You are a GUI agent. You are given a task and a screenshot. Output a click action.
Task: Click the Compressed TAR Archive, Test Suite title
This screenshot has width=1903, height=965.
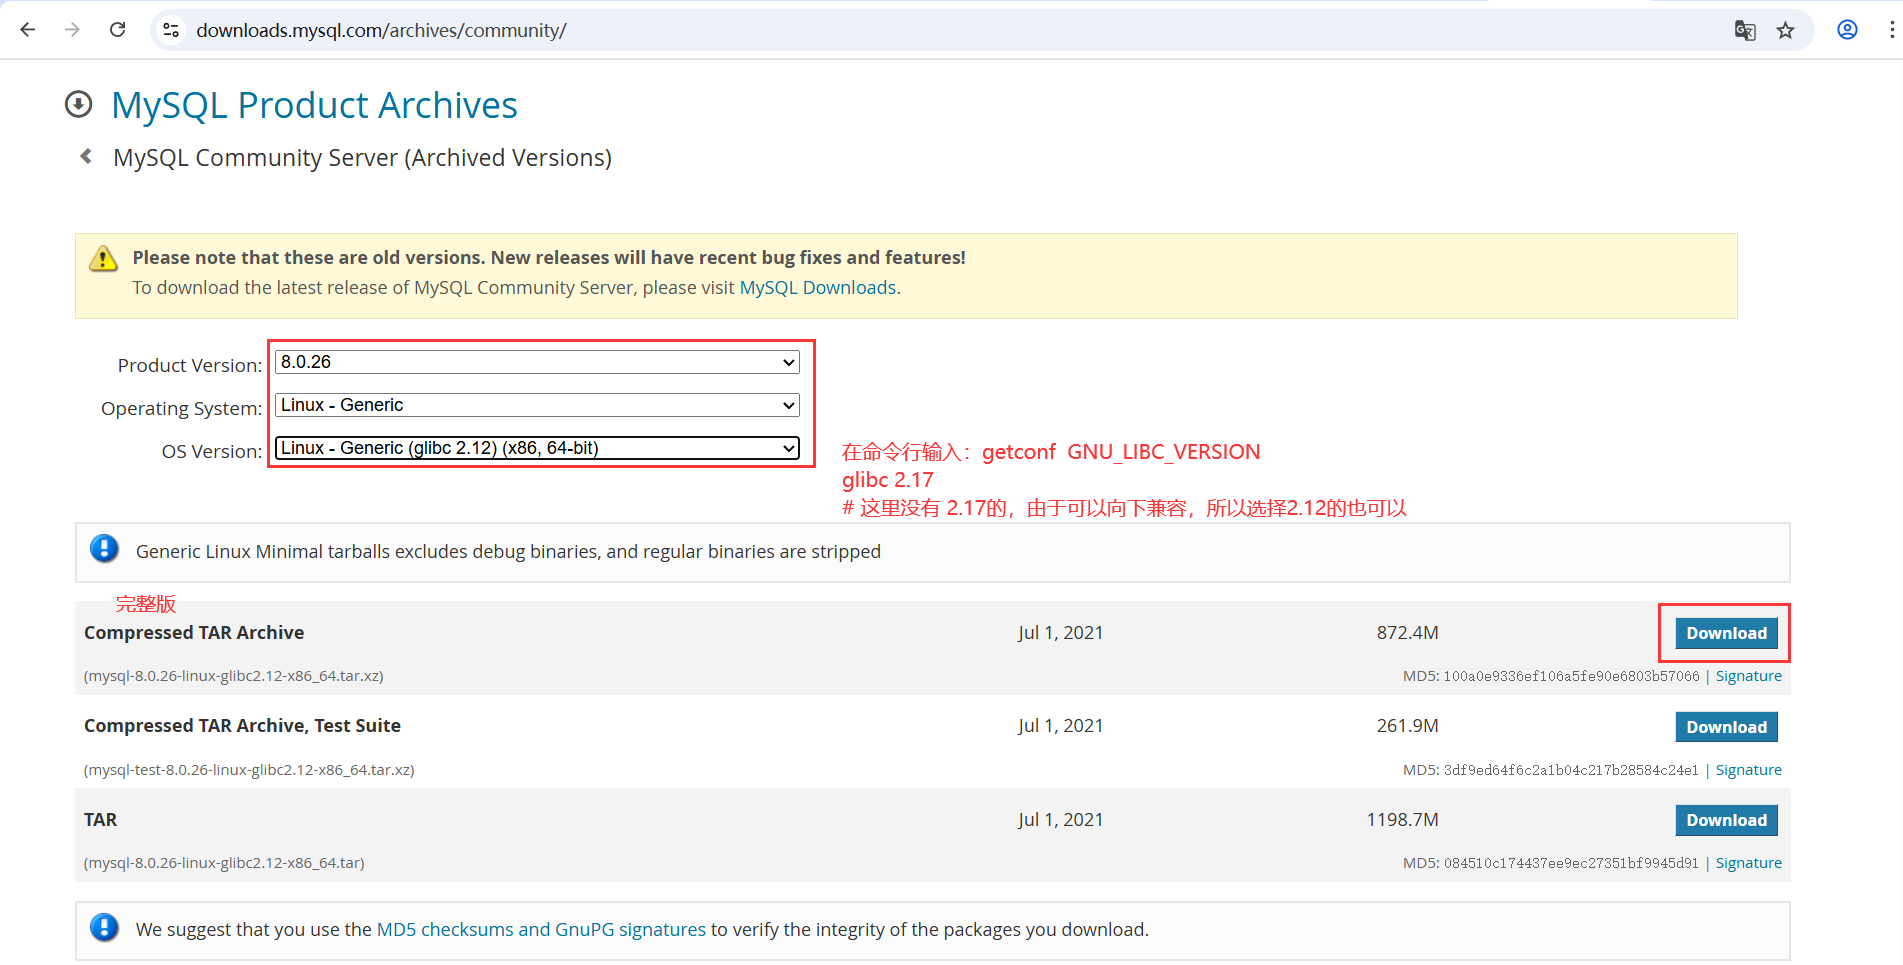pyautogui.click(x=242, y=726)
